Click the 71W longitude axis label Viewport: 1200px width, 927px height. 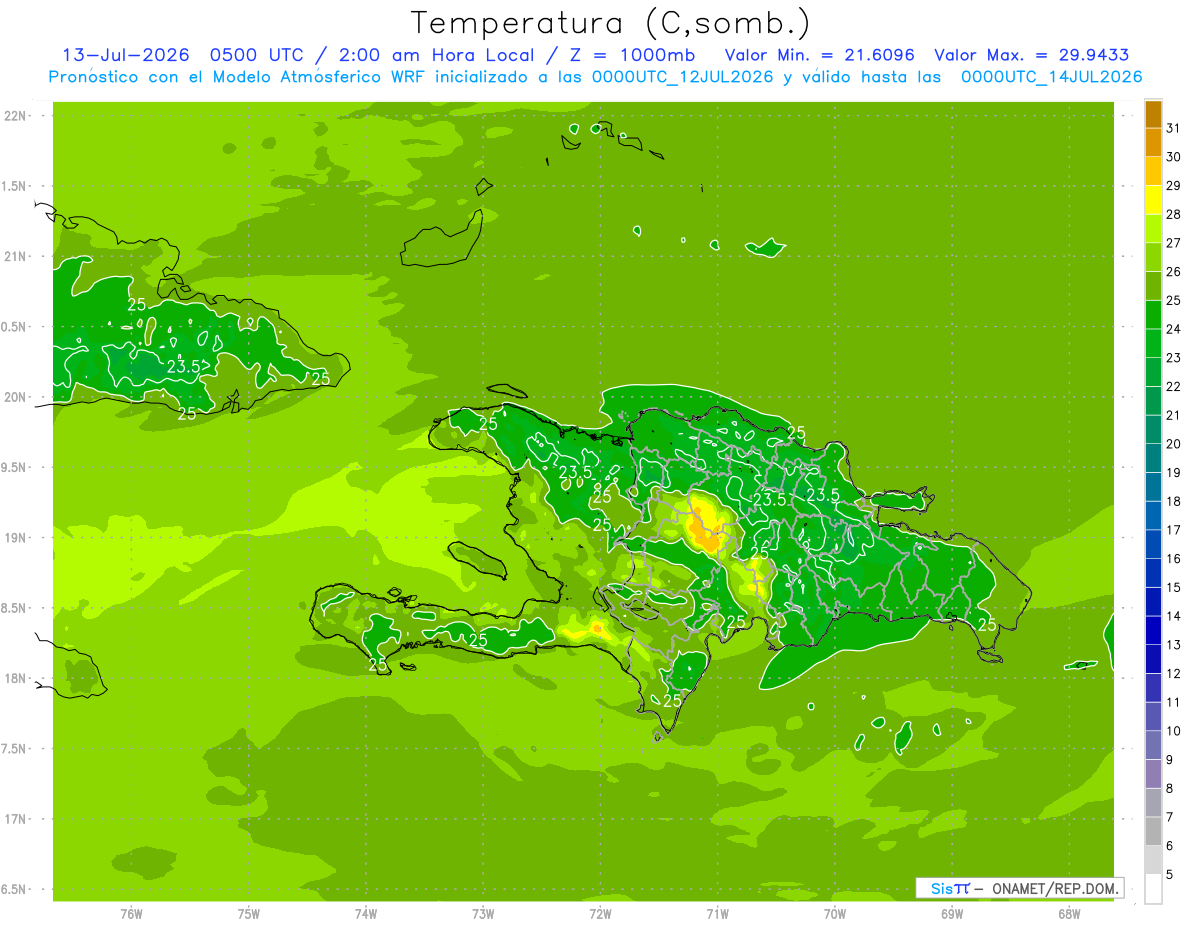[717, 914]
